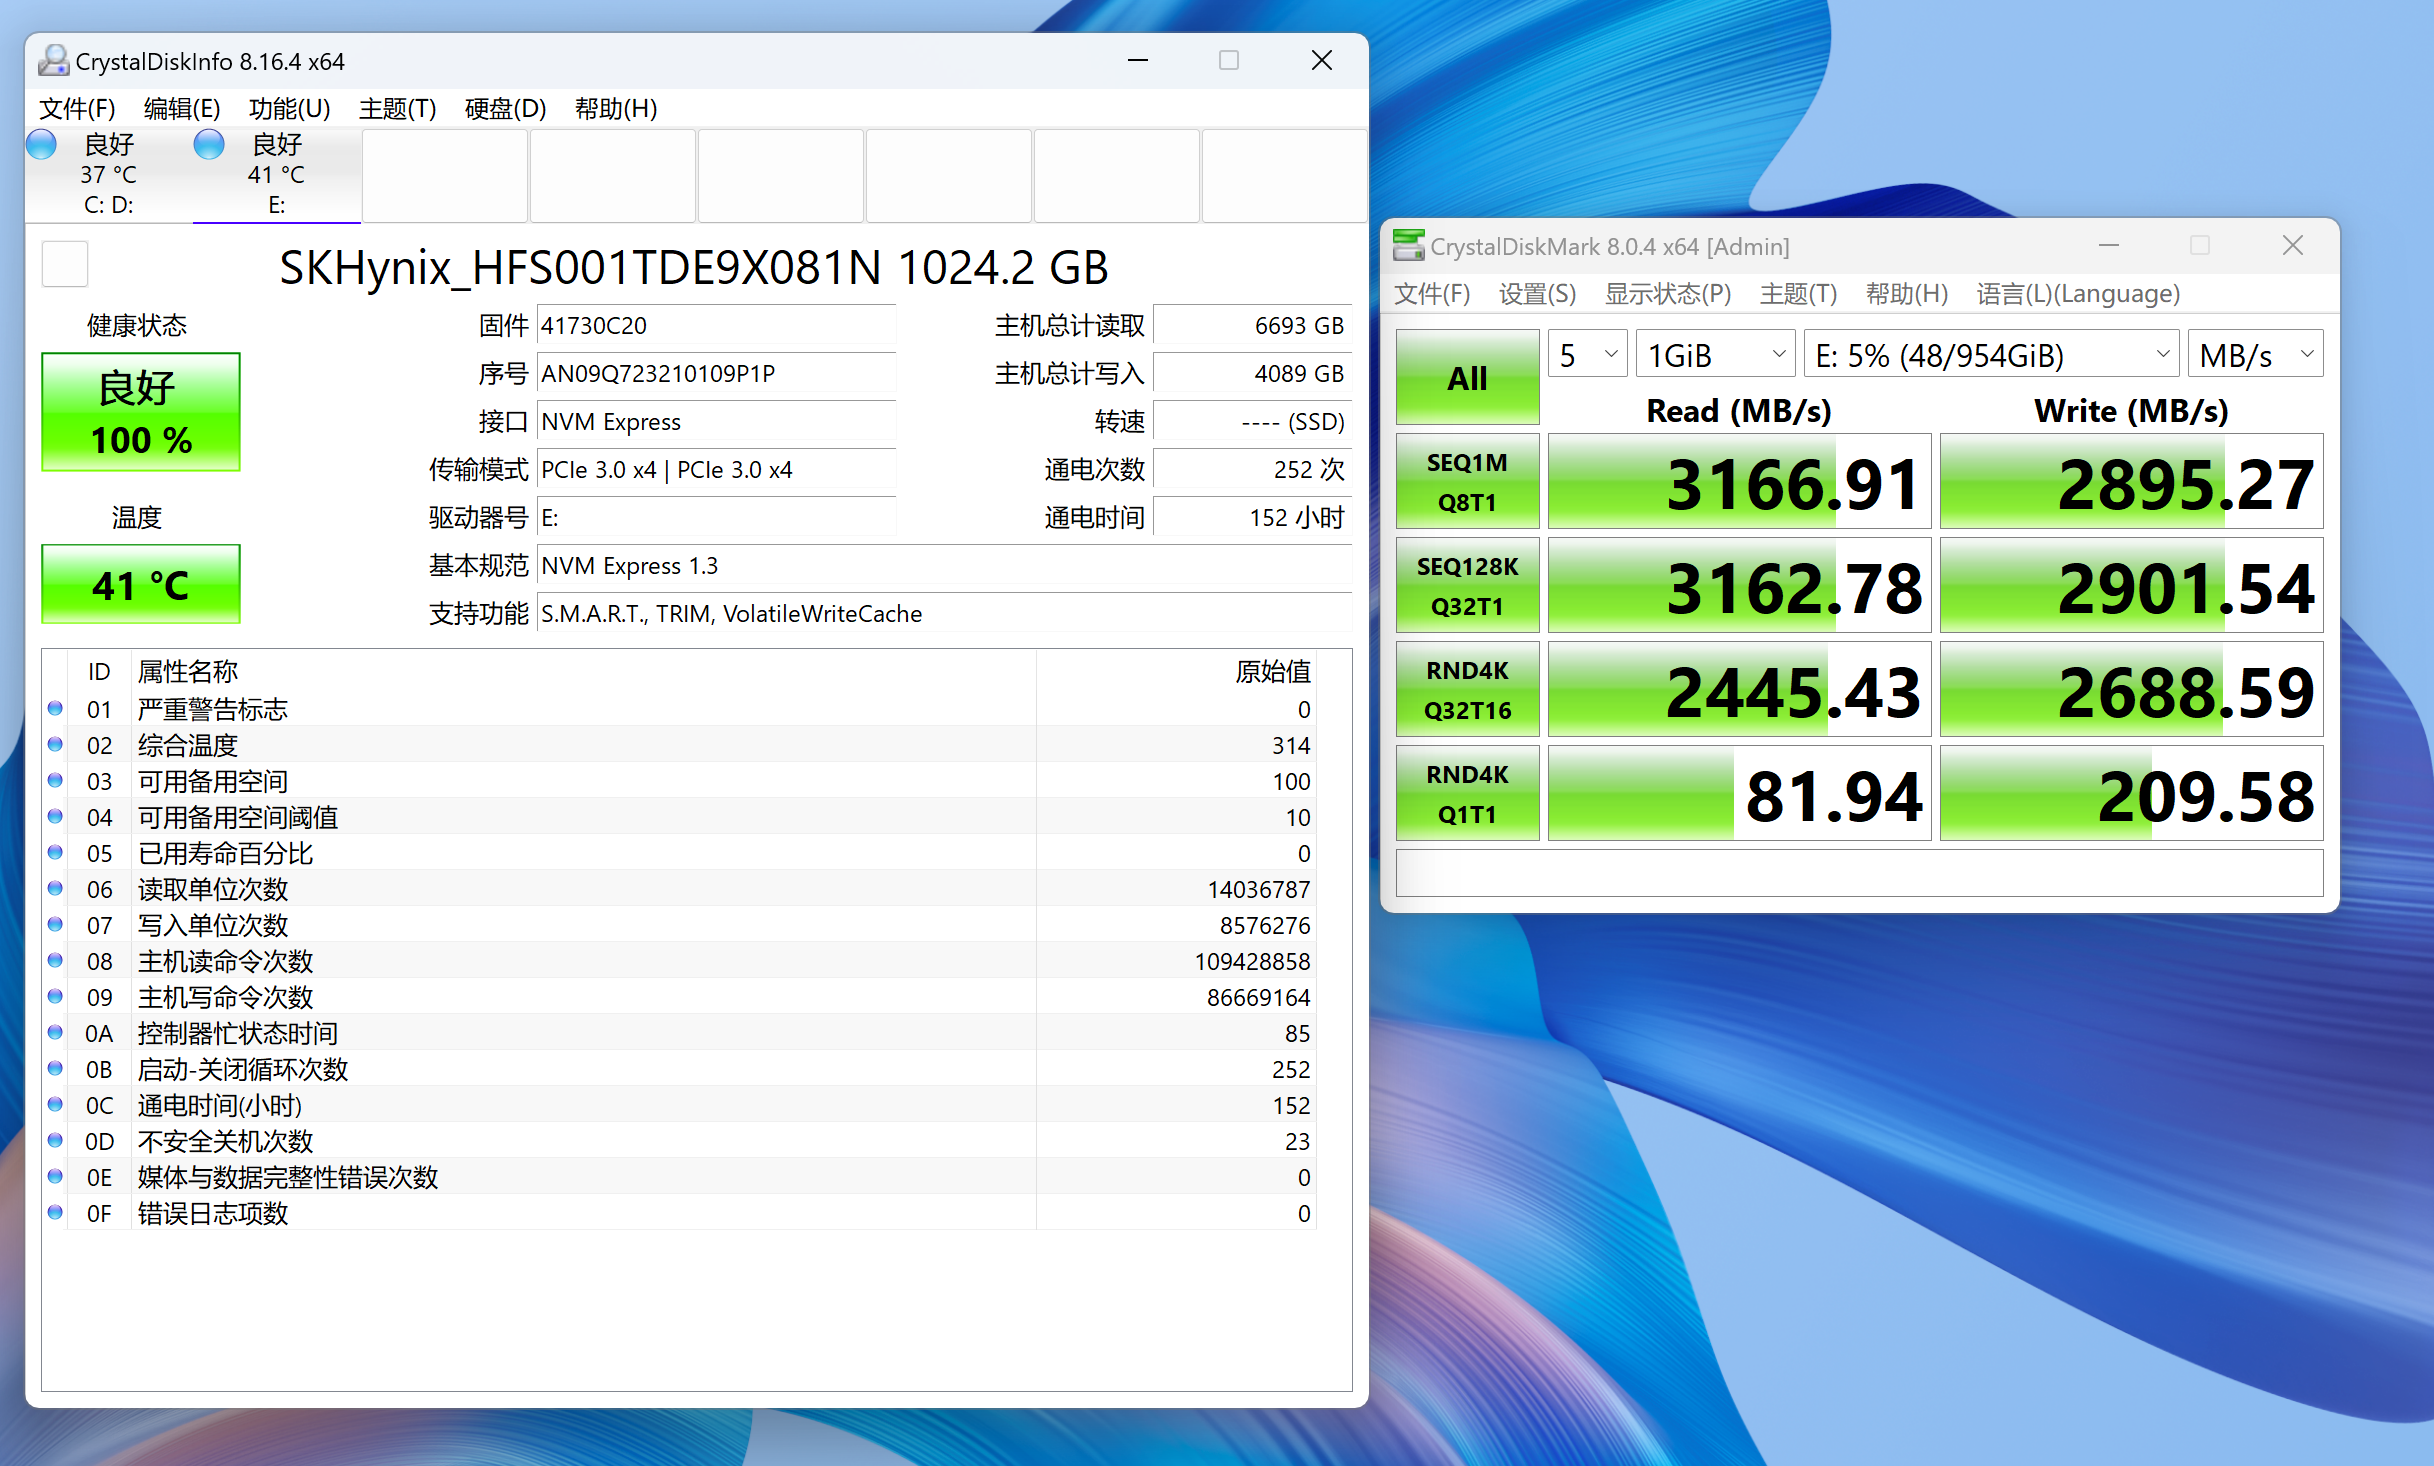Click the status dot beside 严重警告标志
This screenshot has width=2434, height=1466.
(x=55, y=709)
